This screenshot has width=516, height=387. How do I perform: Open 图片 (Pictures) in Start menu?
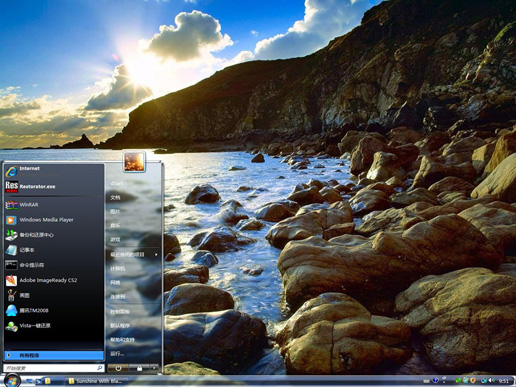click(x=133, y=212)
